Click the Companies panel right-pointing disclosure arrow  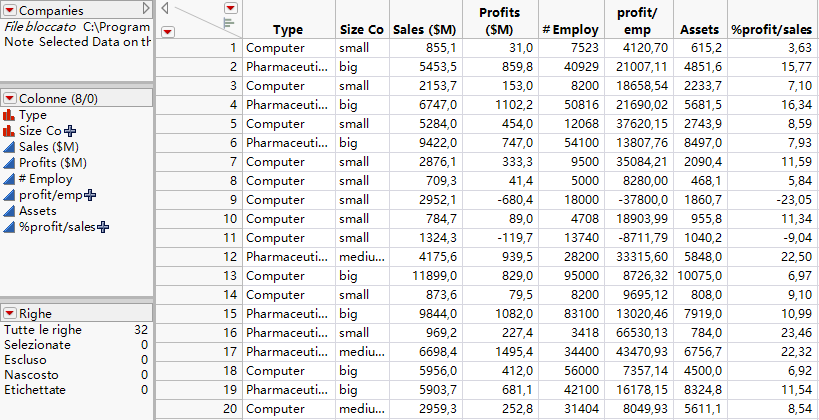(146, 10)
